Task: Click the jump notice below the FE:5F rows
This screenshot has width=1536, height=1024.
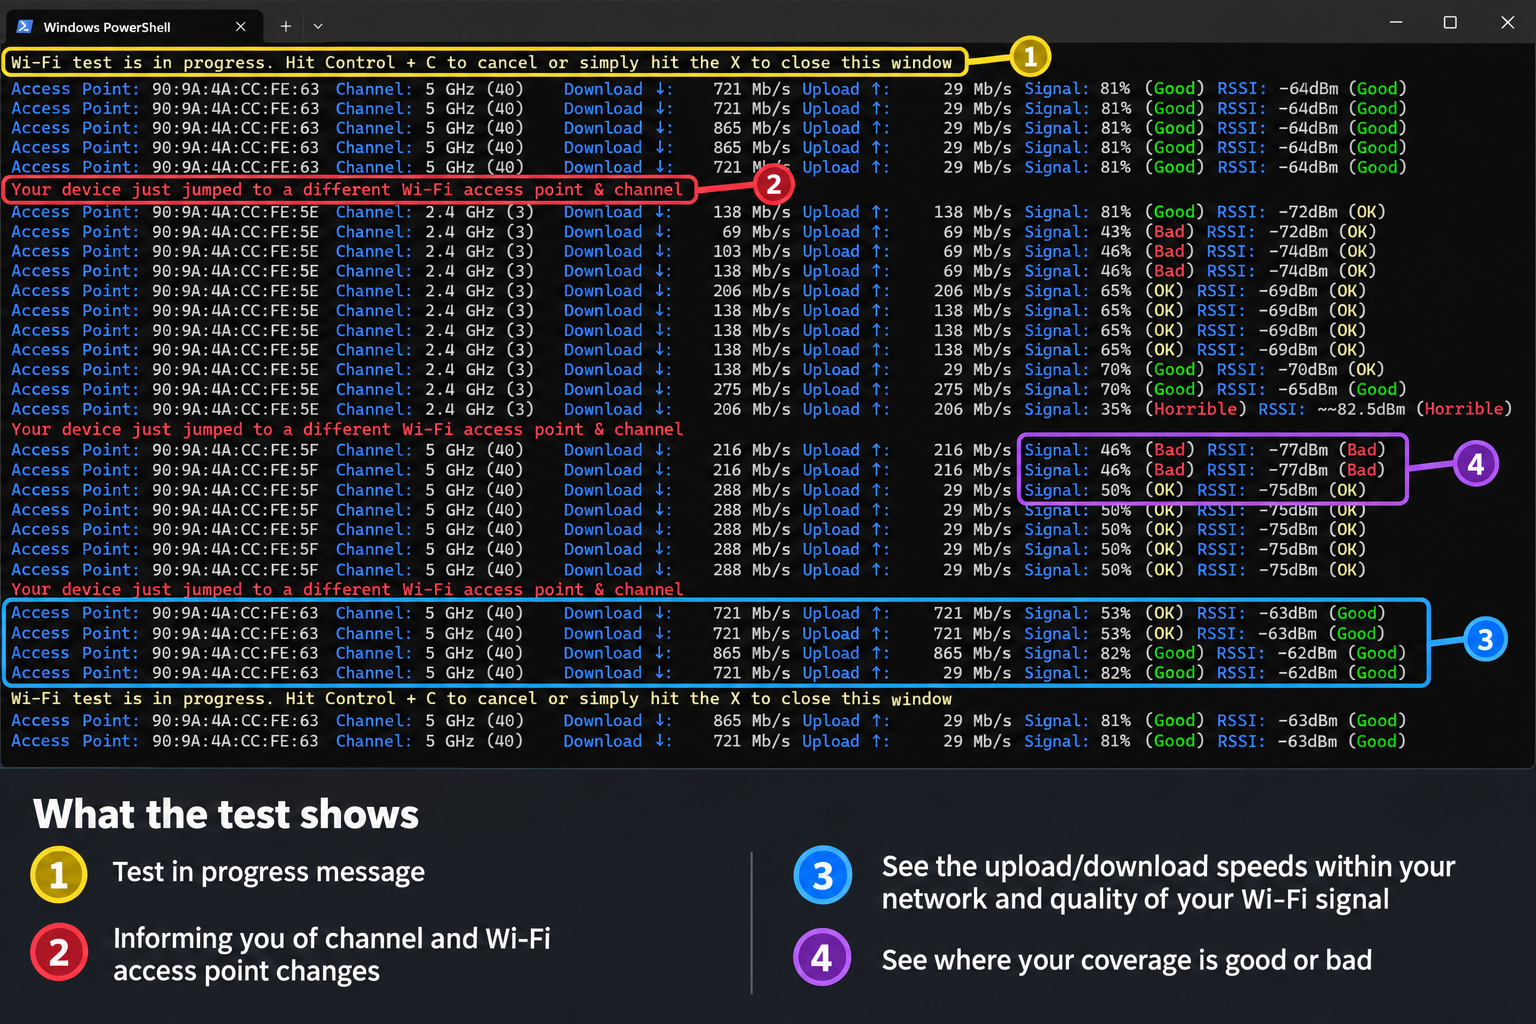Action: click(x=347, y=589)
